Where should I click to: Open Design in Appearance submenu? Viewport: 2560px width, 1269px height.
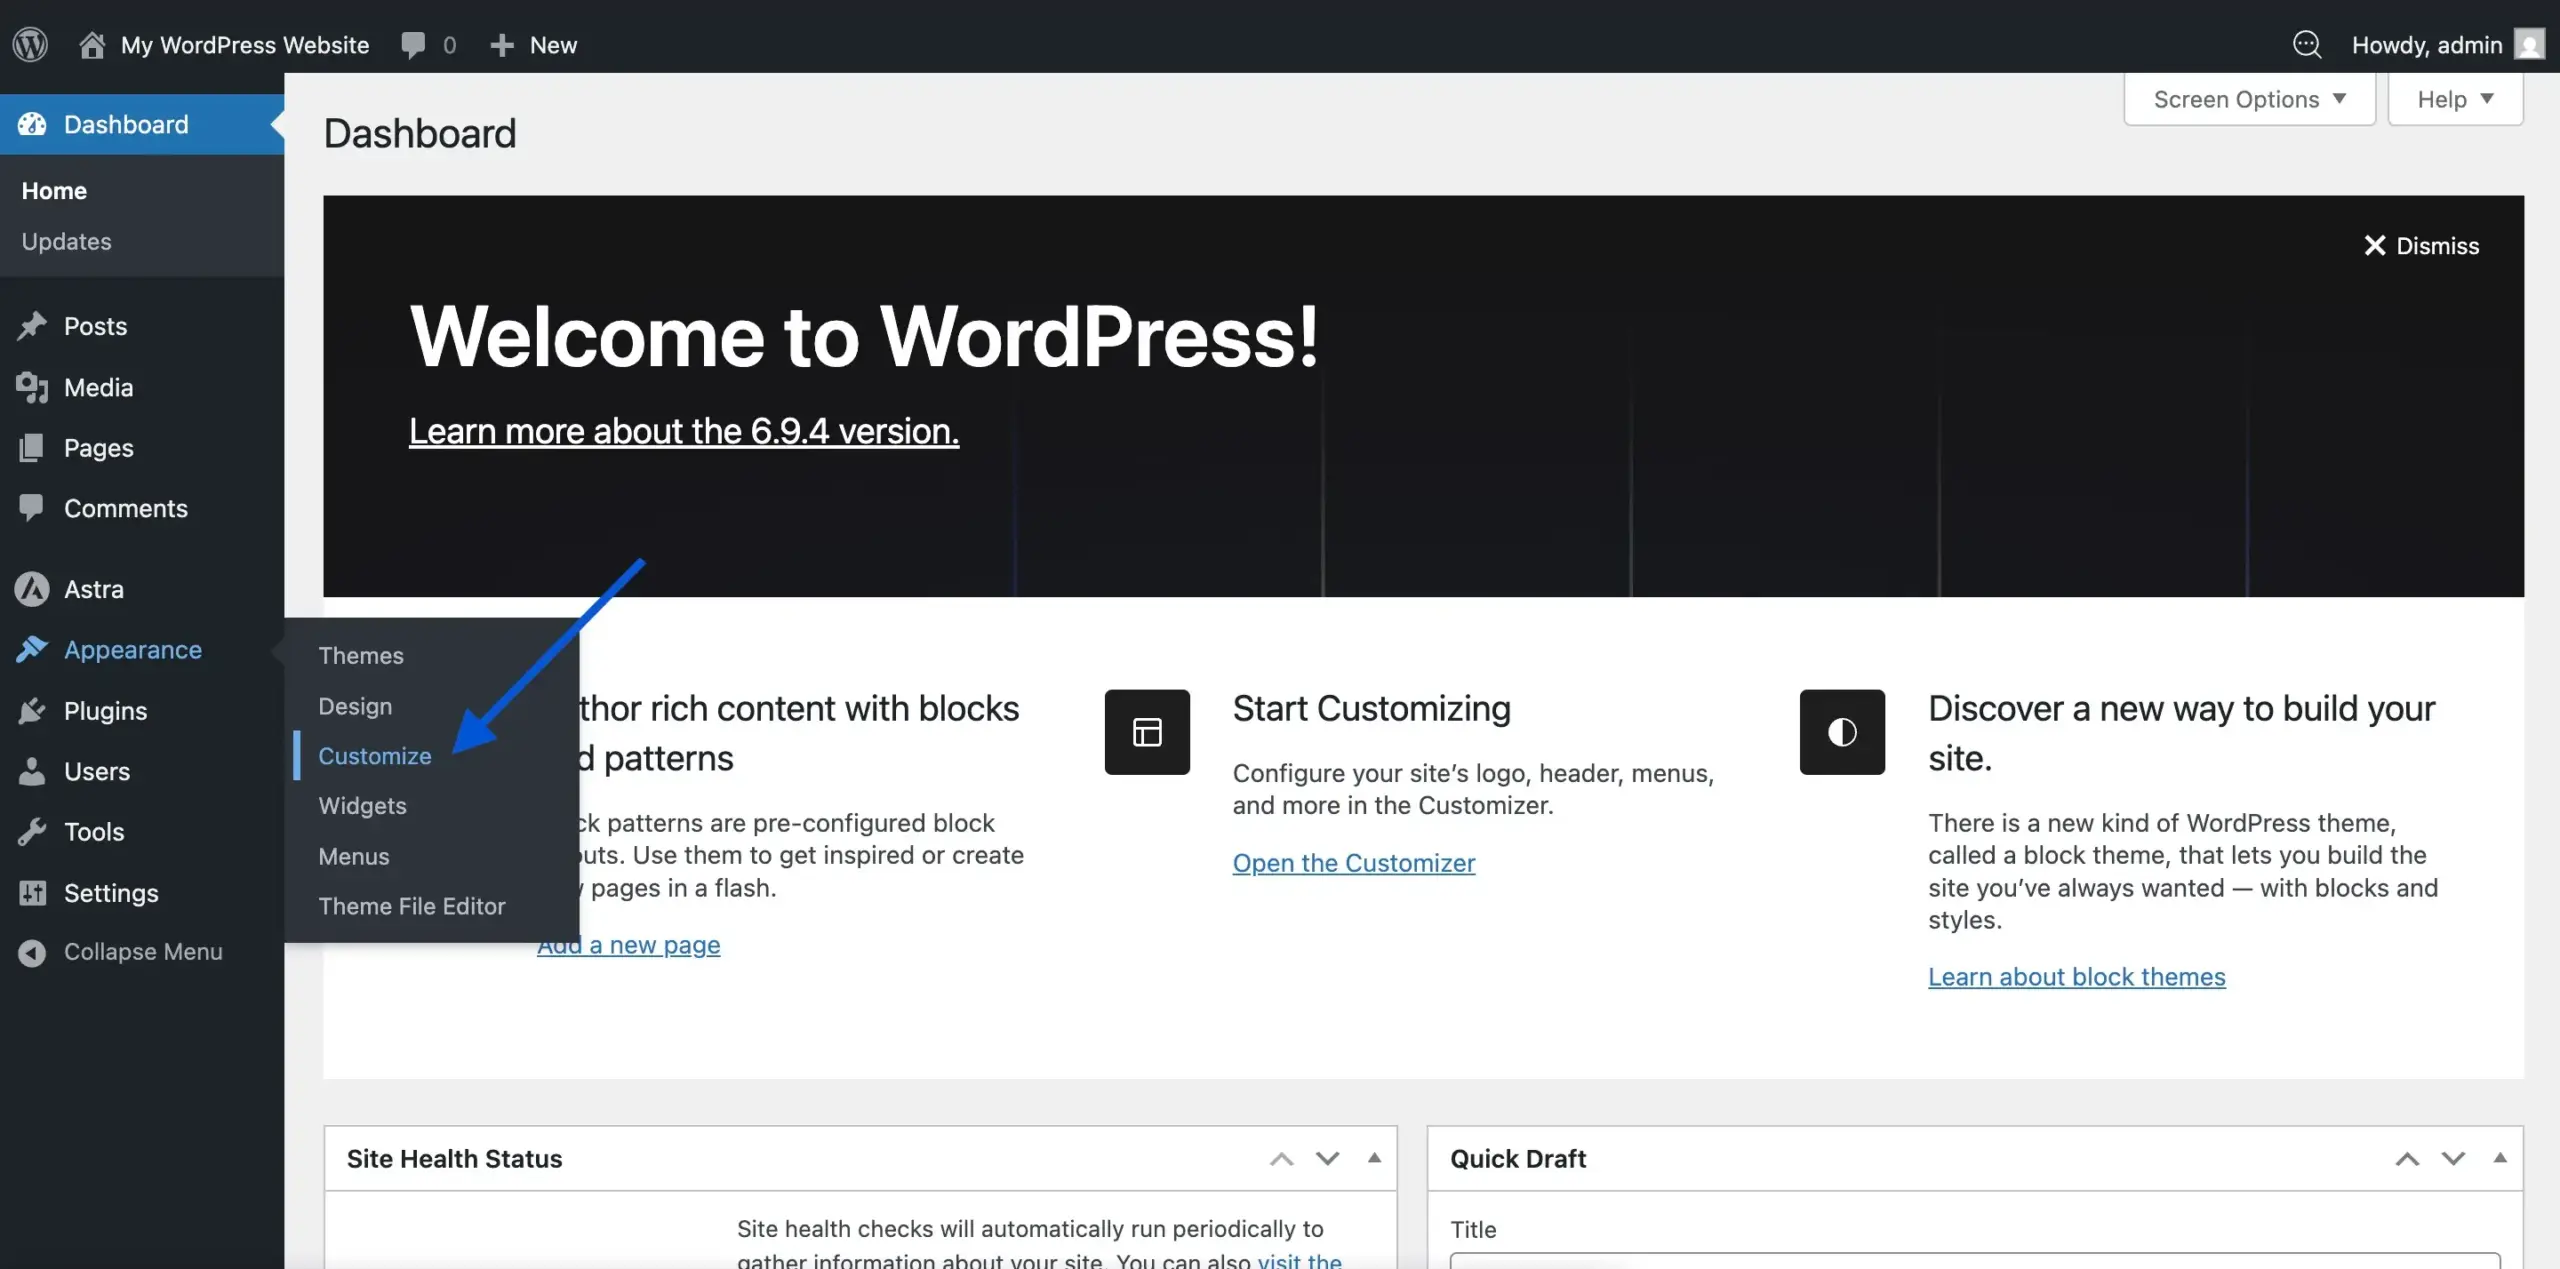point(355,706)
